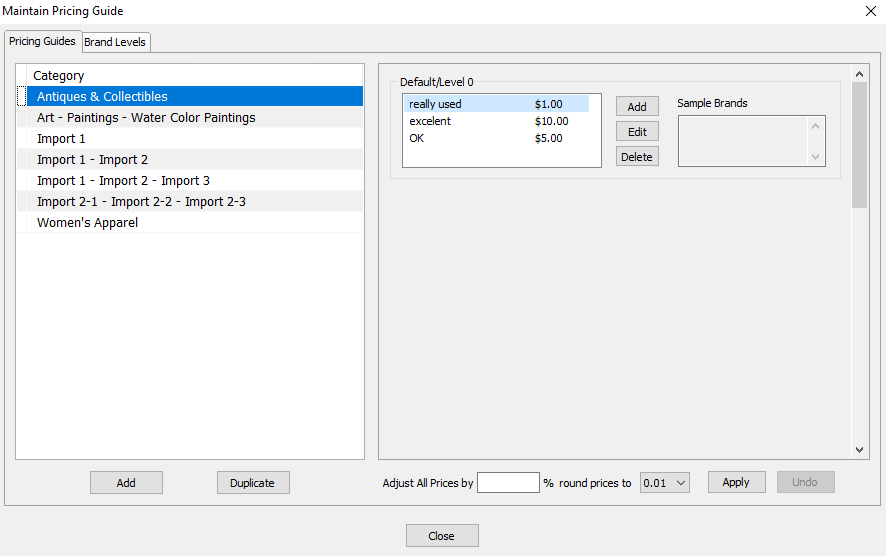Open the round prices to dropdown
886x556 pixels.
(664, 483)
